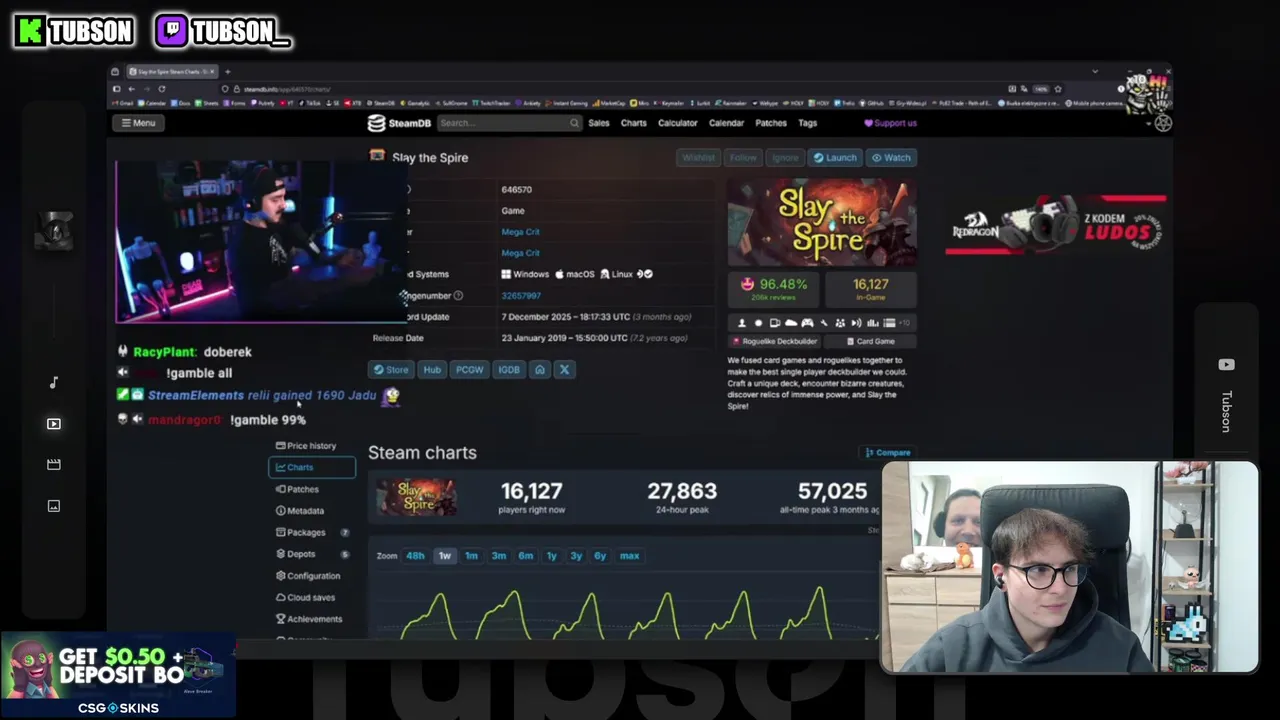Set chart zoom to max
This screenshot has width=1280, height=720.
point(629,556)
